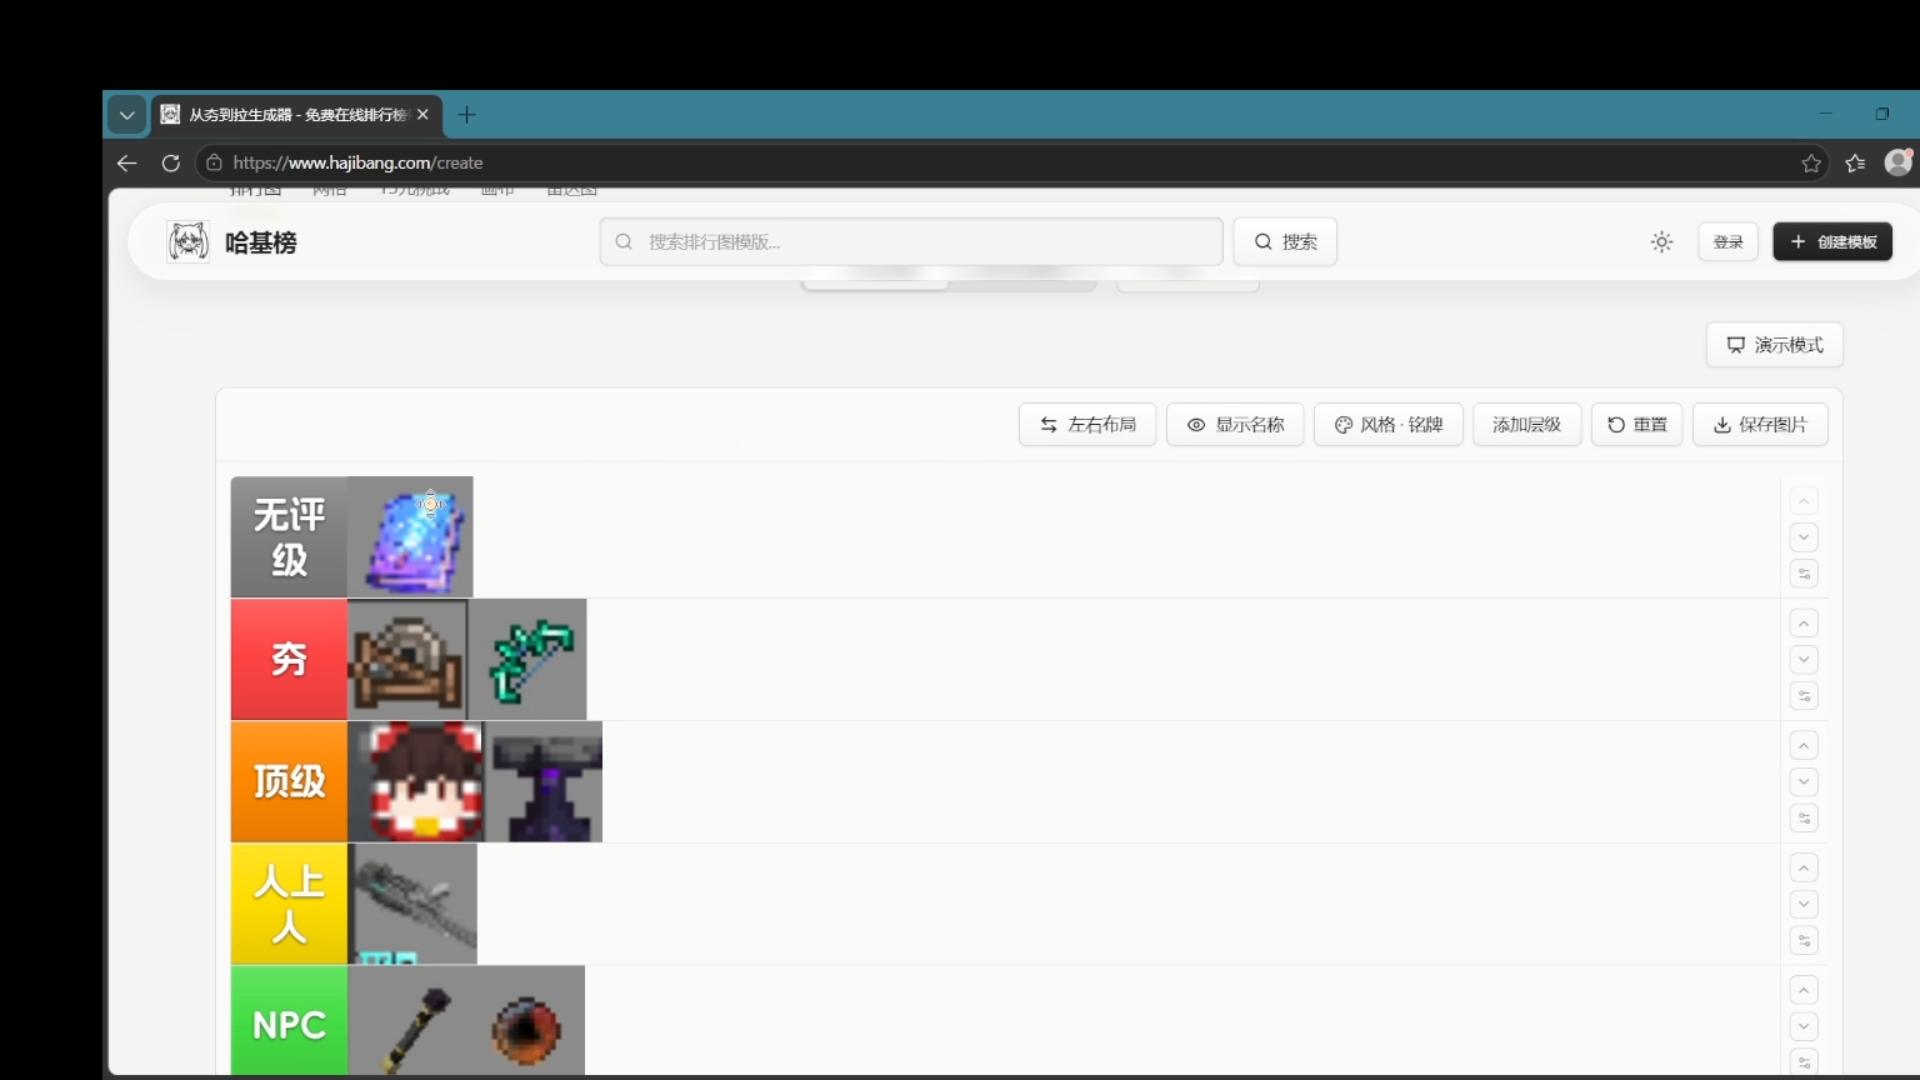Screen dimensions: 1920x1080
Task: Select the wooden ballista item in 夯
Action: click(407, 660)
